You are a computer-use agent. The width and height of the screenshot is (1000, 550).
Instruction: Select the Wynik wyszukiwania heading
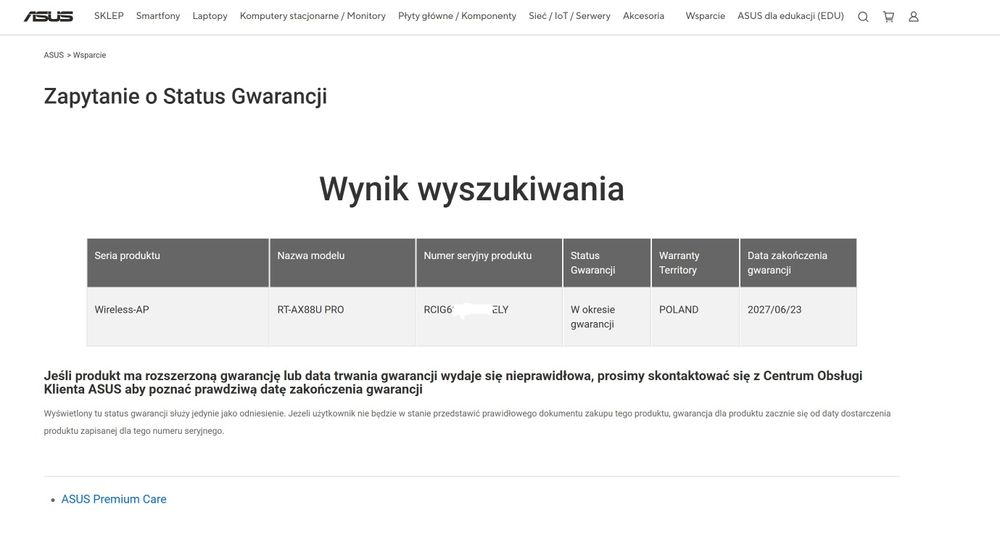click(471, 189)
